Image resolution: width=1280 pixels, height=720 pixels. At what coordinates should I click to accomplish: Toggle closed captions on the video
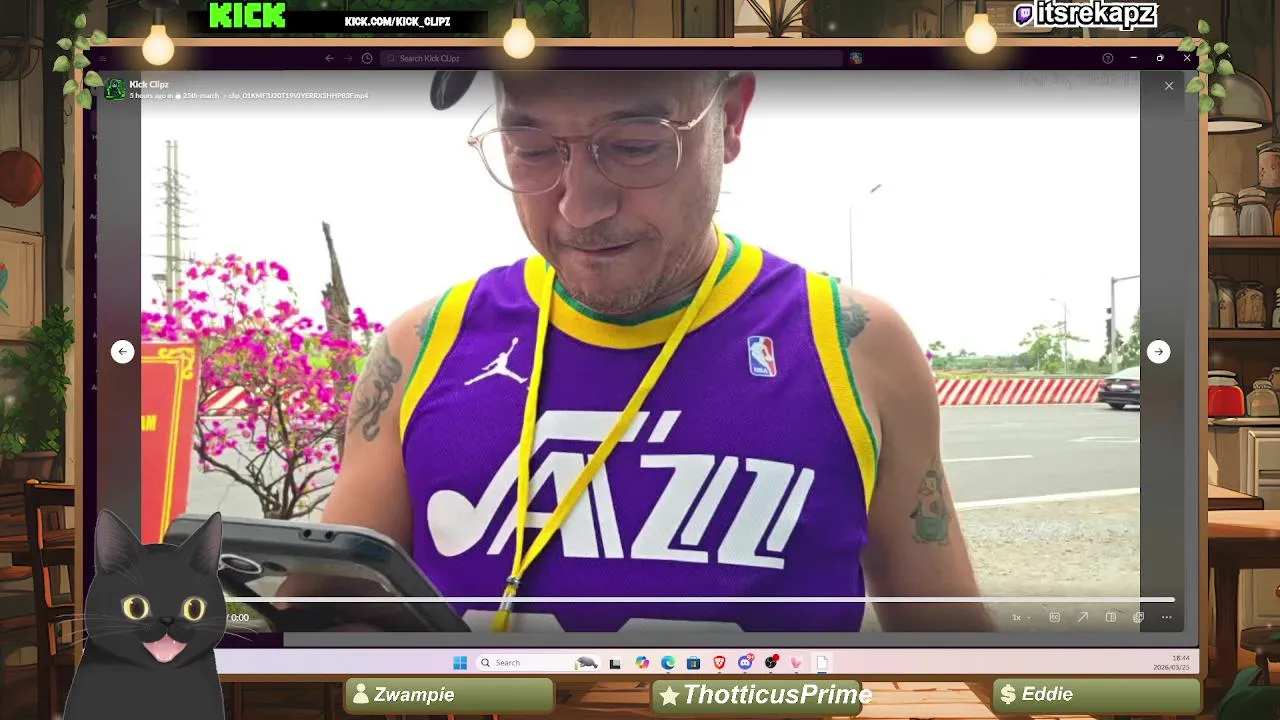click(x=1055, y=617)
